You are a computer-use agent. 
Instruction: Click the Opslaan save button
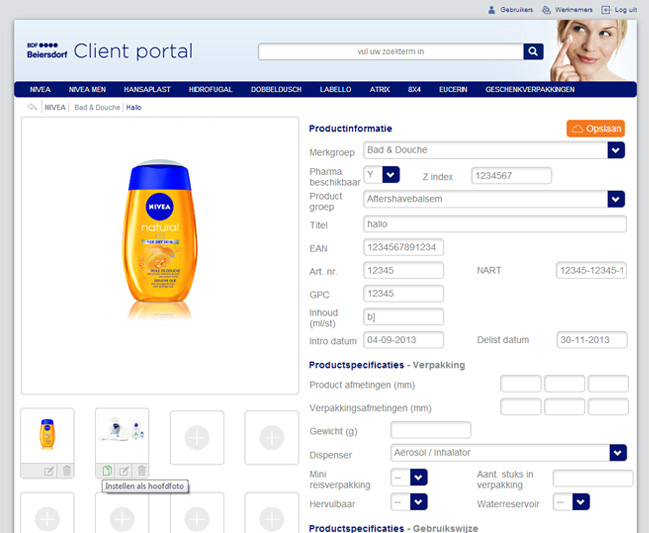pyautogui.click(x=596, y=129)
